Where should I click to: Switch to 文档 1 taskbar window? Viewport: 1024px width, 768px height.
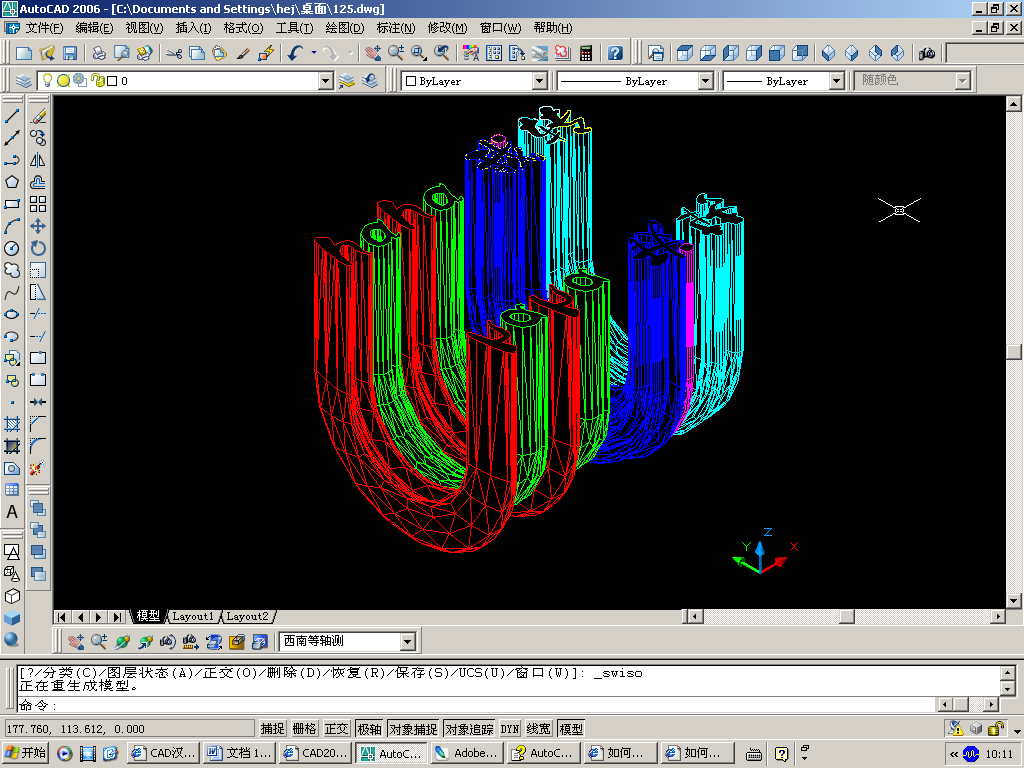[239, 753]
